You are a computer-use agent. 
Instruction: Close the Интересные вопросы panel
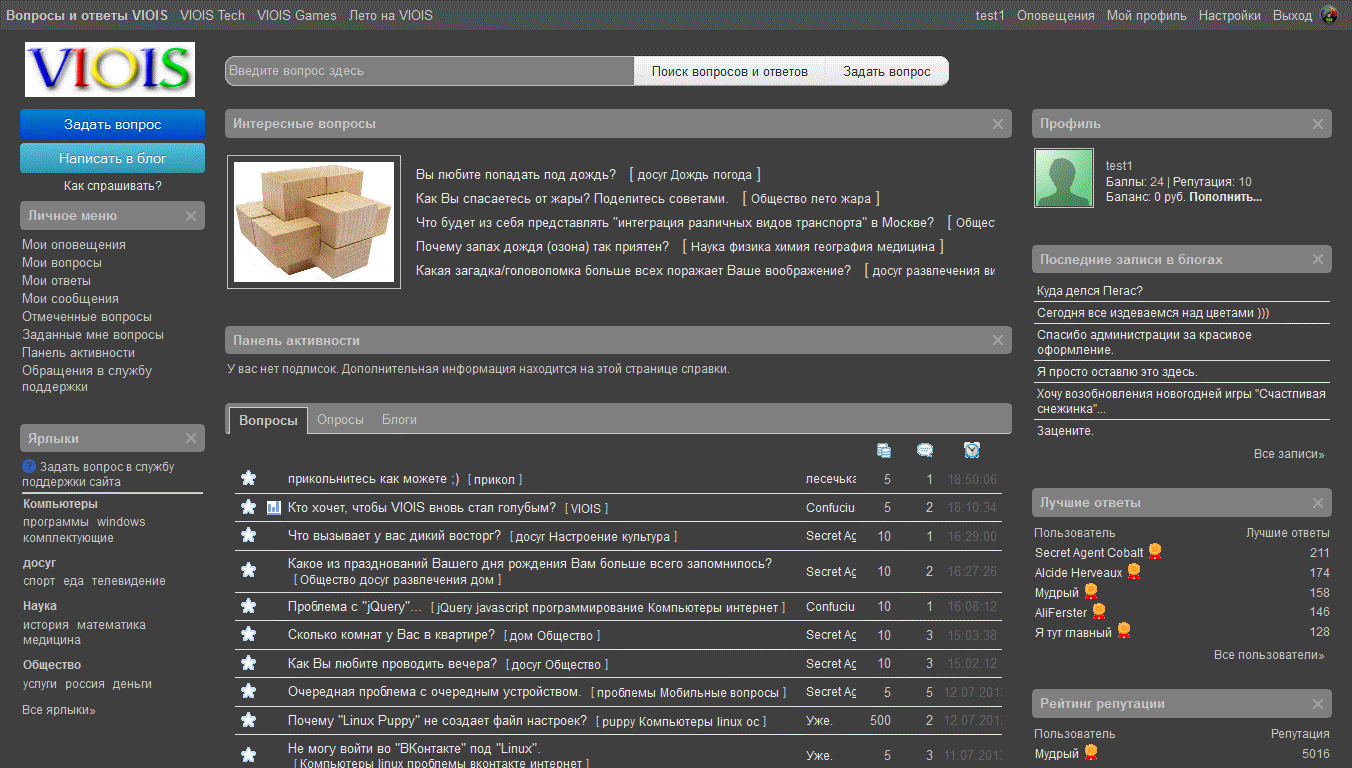click(997, 124)
